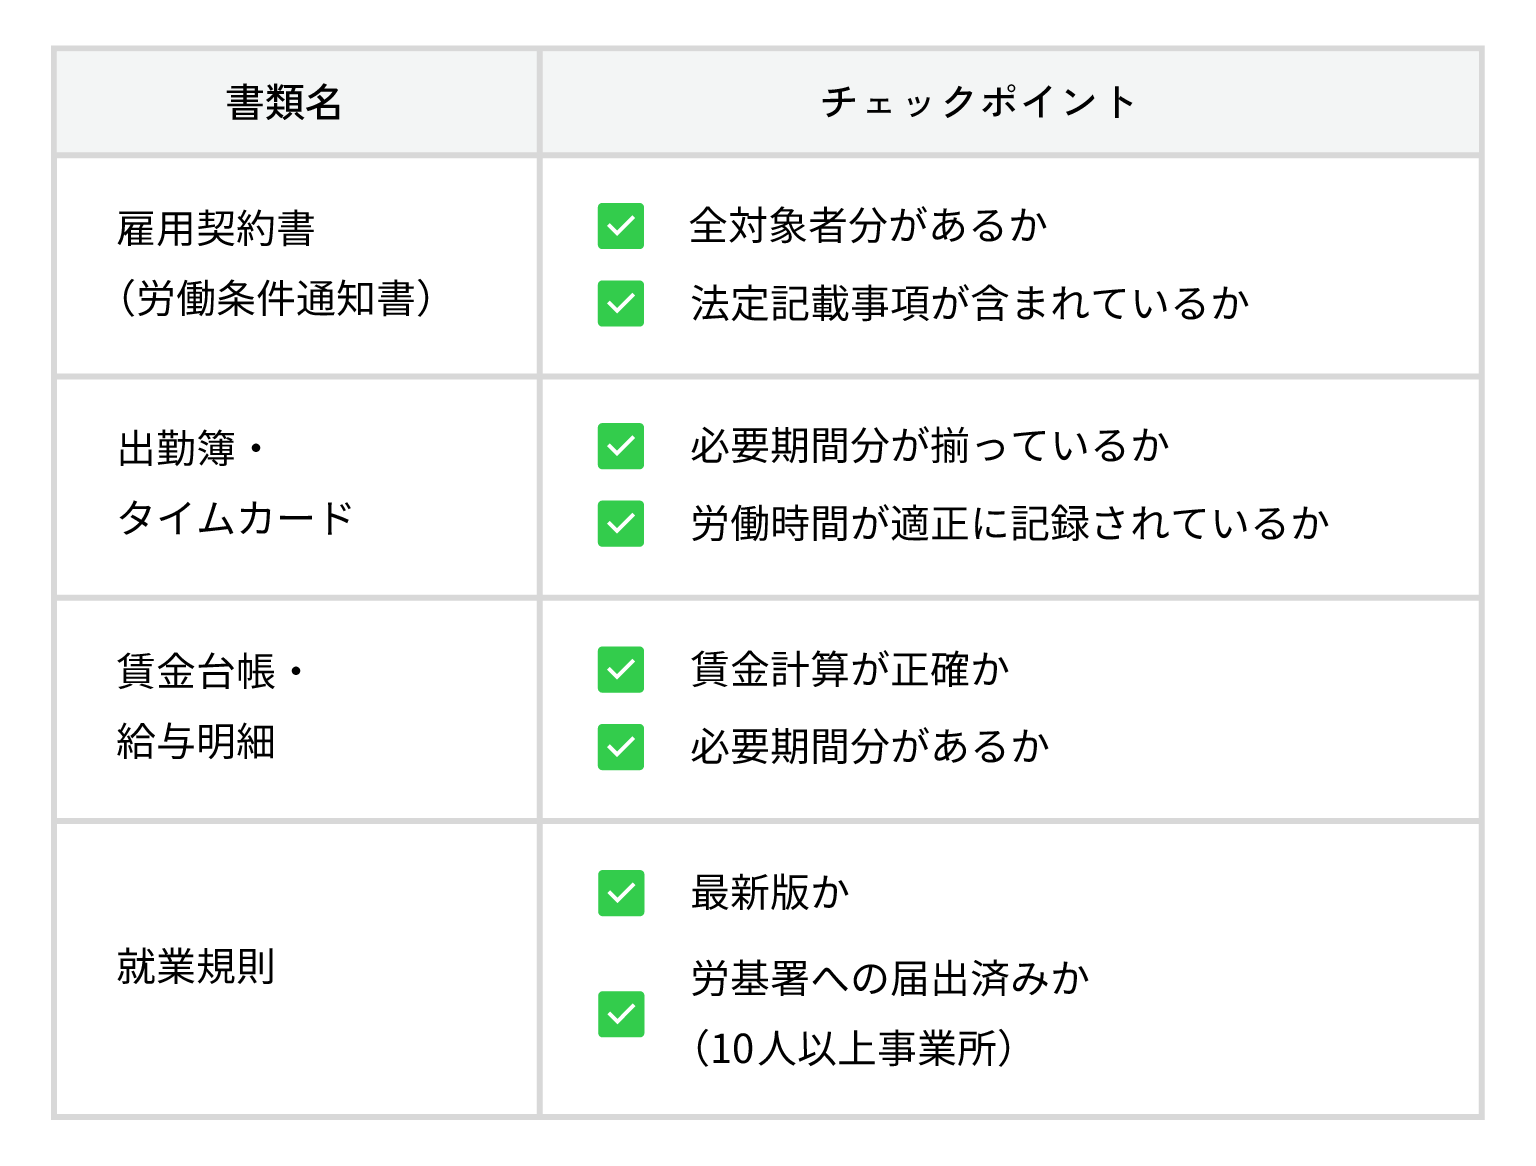Image resolution: width=1536 pixels, height=1166 pixels.
Task: Click the 書類名 column header
Action: coord(285,102)
